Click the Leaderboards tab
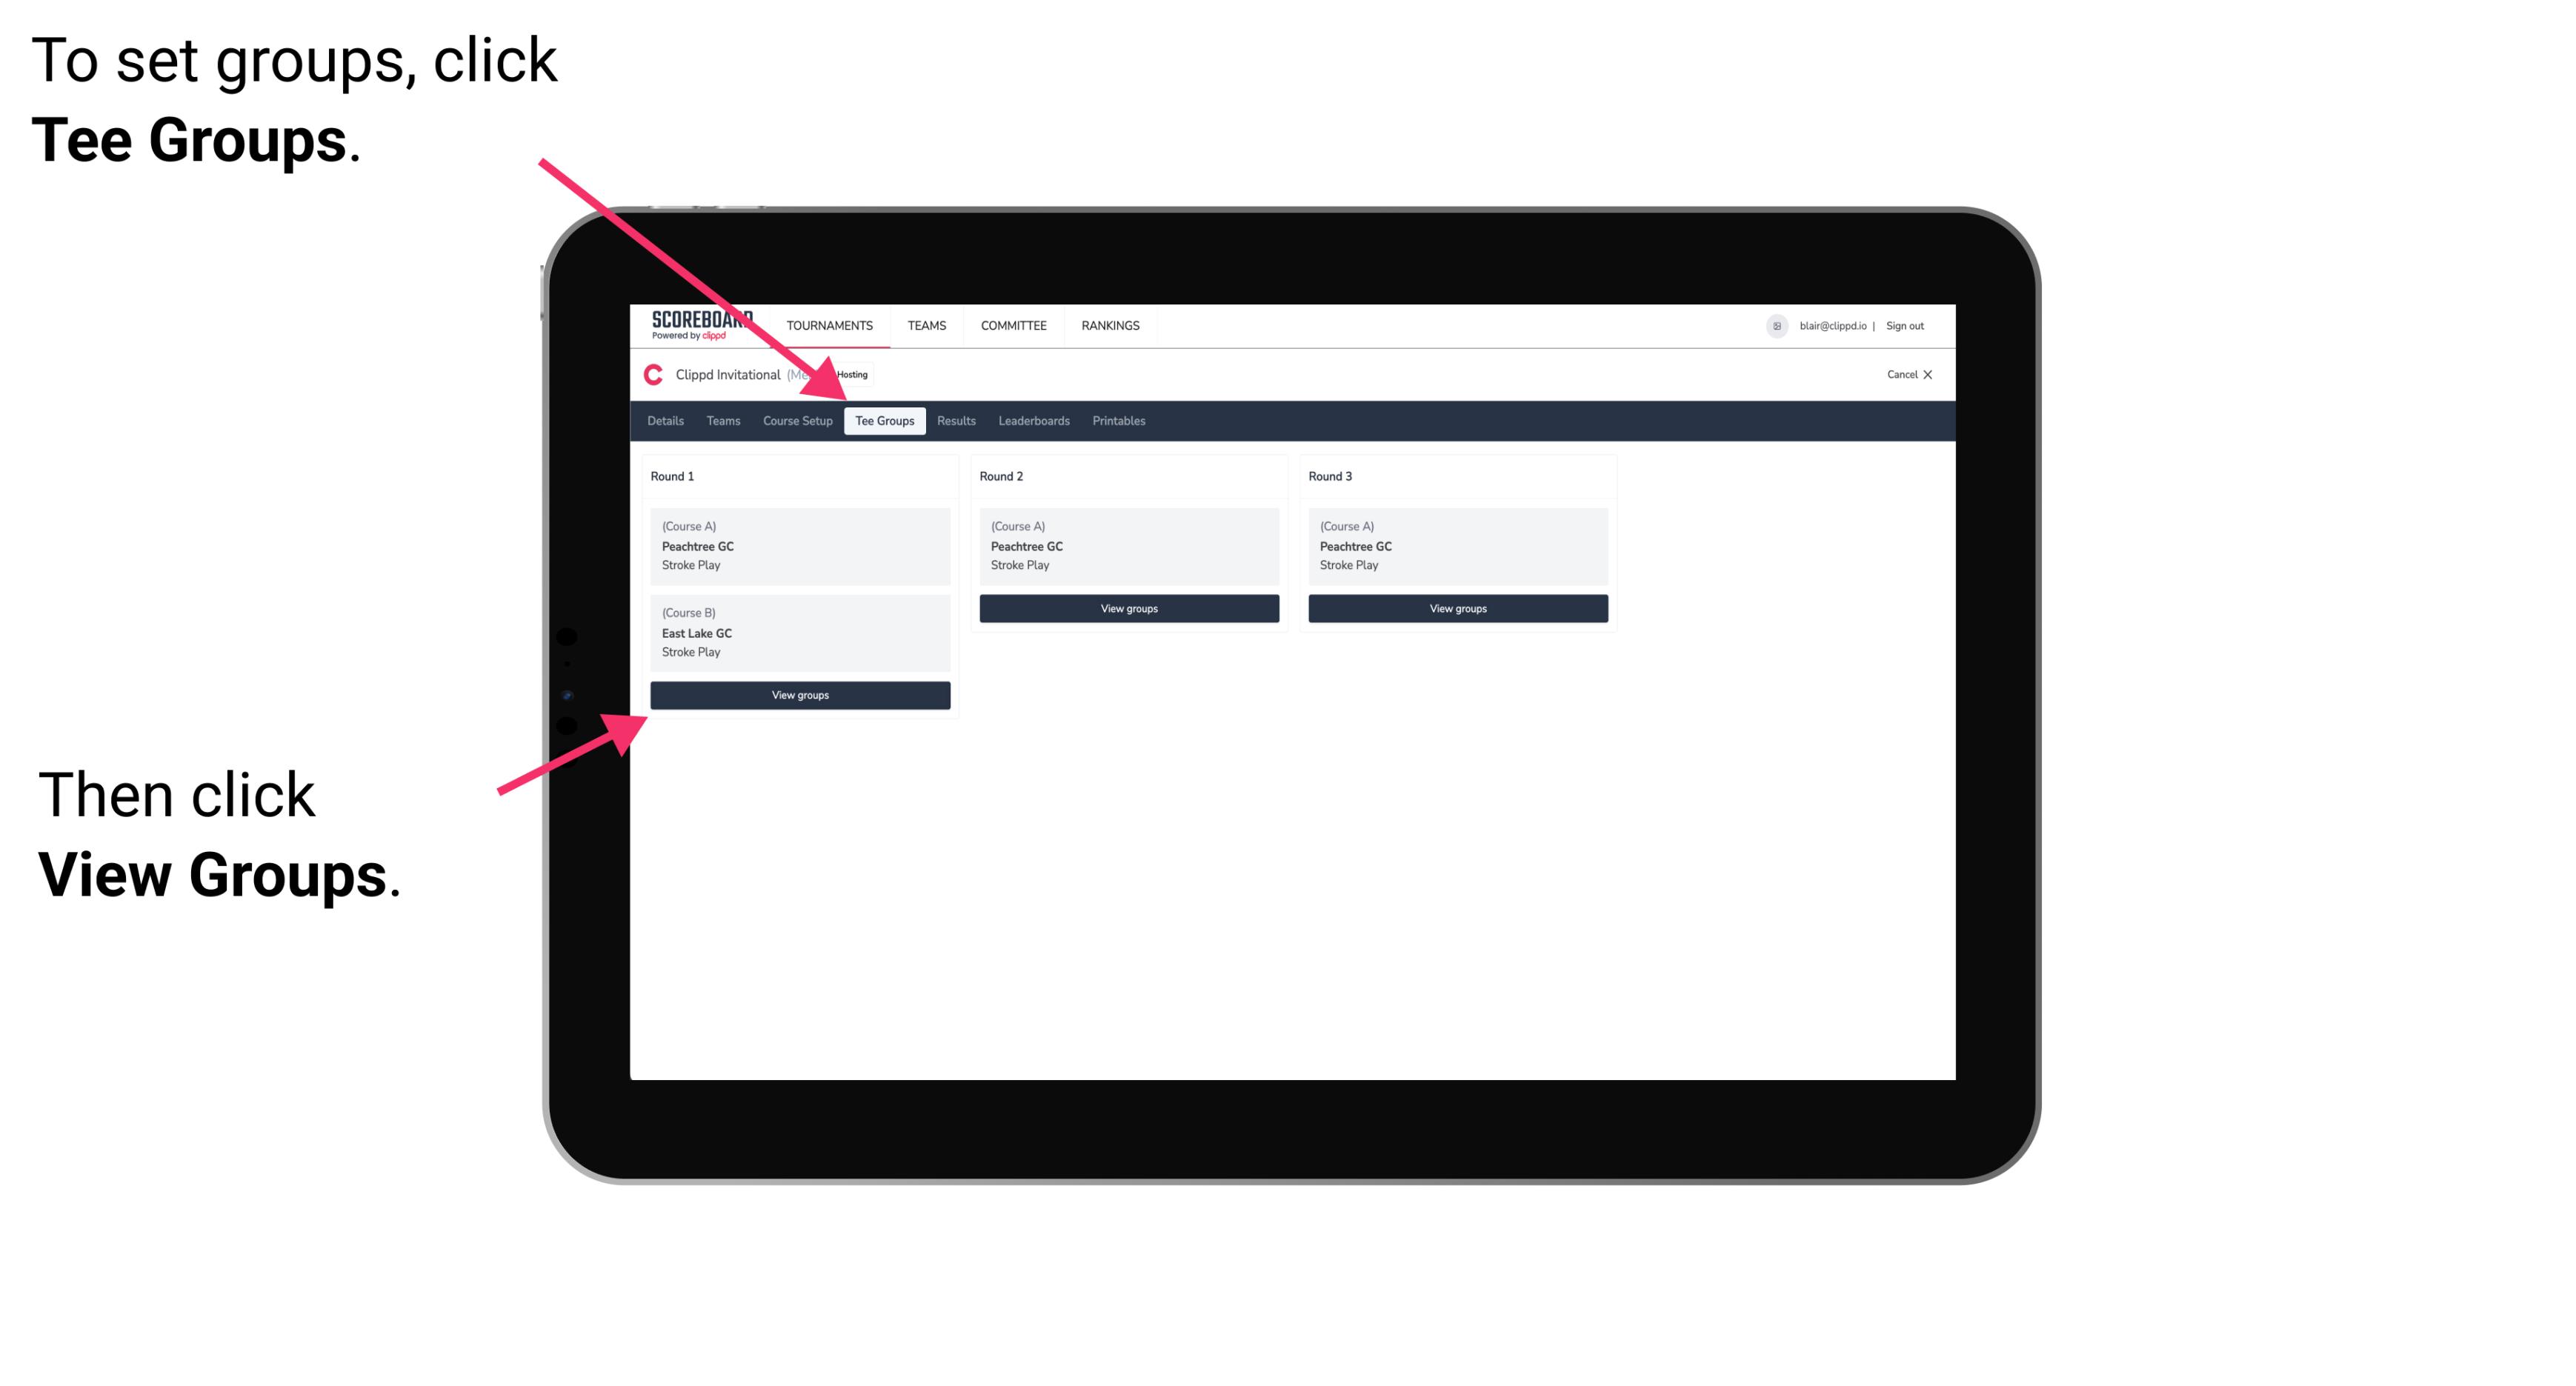Image resolution: width=2576 pixels, height=1386 pixels. point(1033,420)
